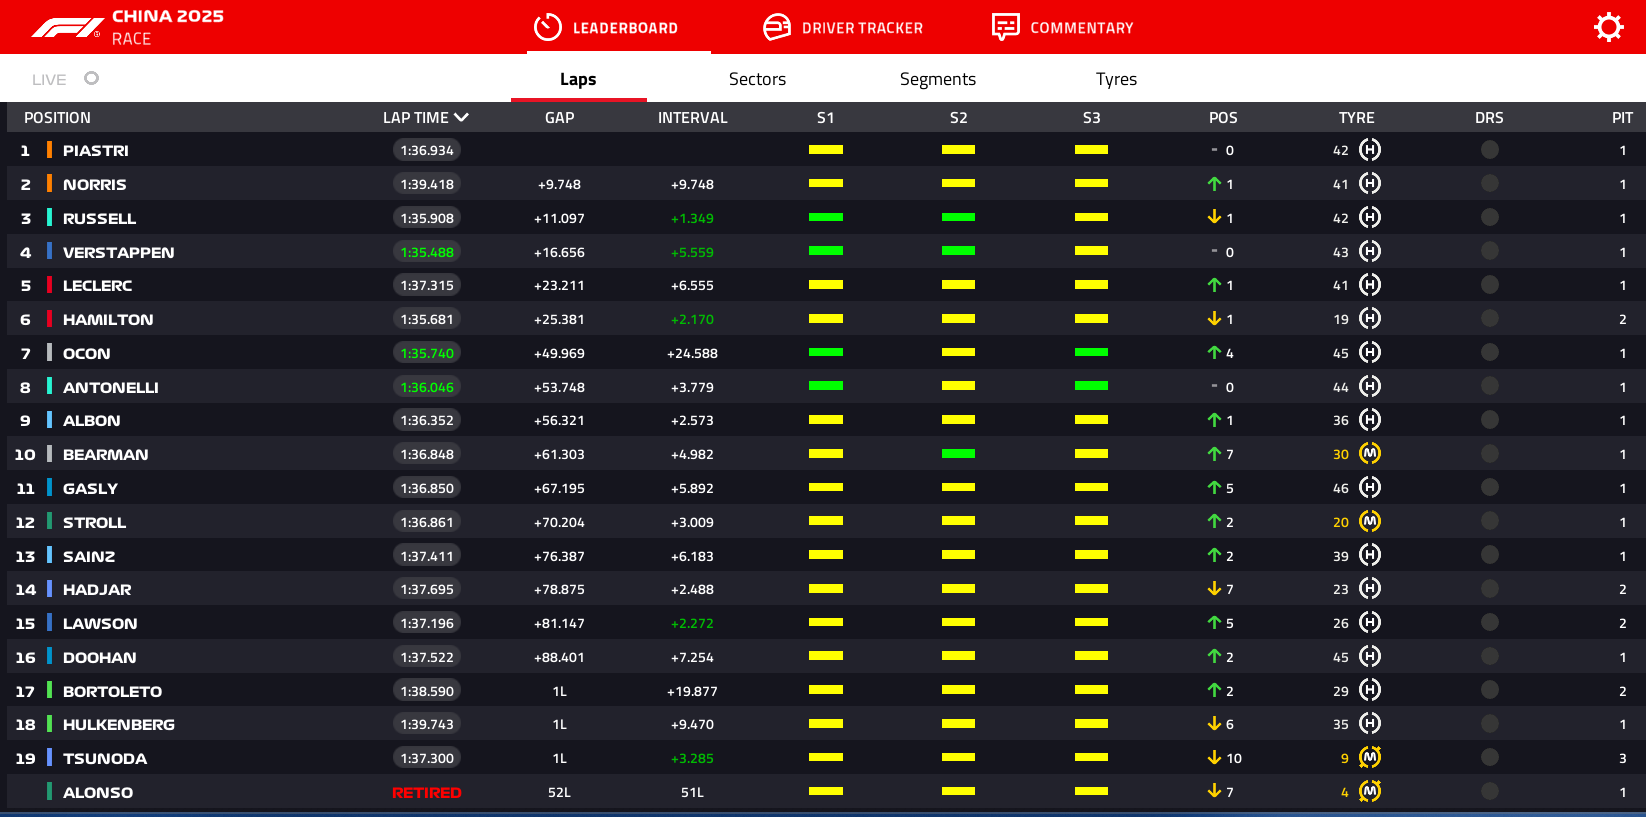Select driver HULKENBERG in the leaderboard
Viewport: 1646px width, 817px height.
(119, 725)
